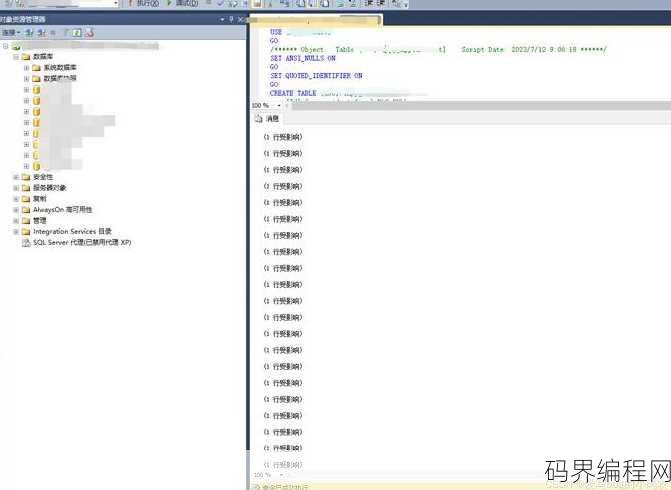Click the SET QUOTED_IDENTIFIER ON line
Screen dimensions: 671x490
[x=316, y=76]
